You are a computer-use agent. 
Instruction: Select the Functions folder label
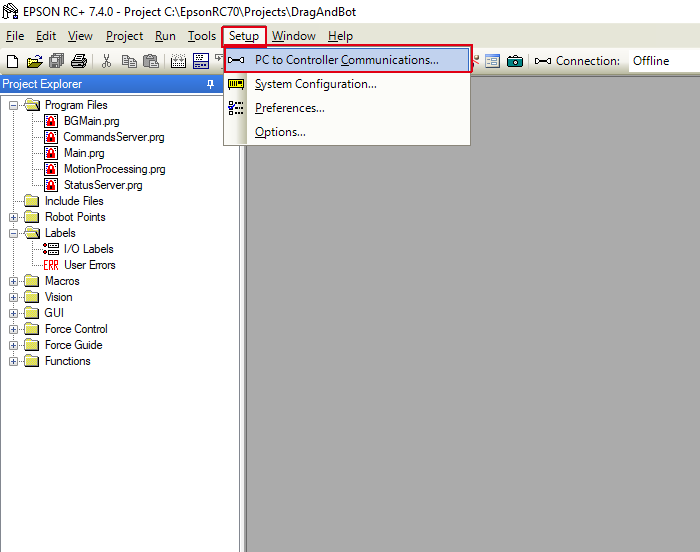67,361
